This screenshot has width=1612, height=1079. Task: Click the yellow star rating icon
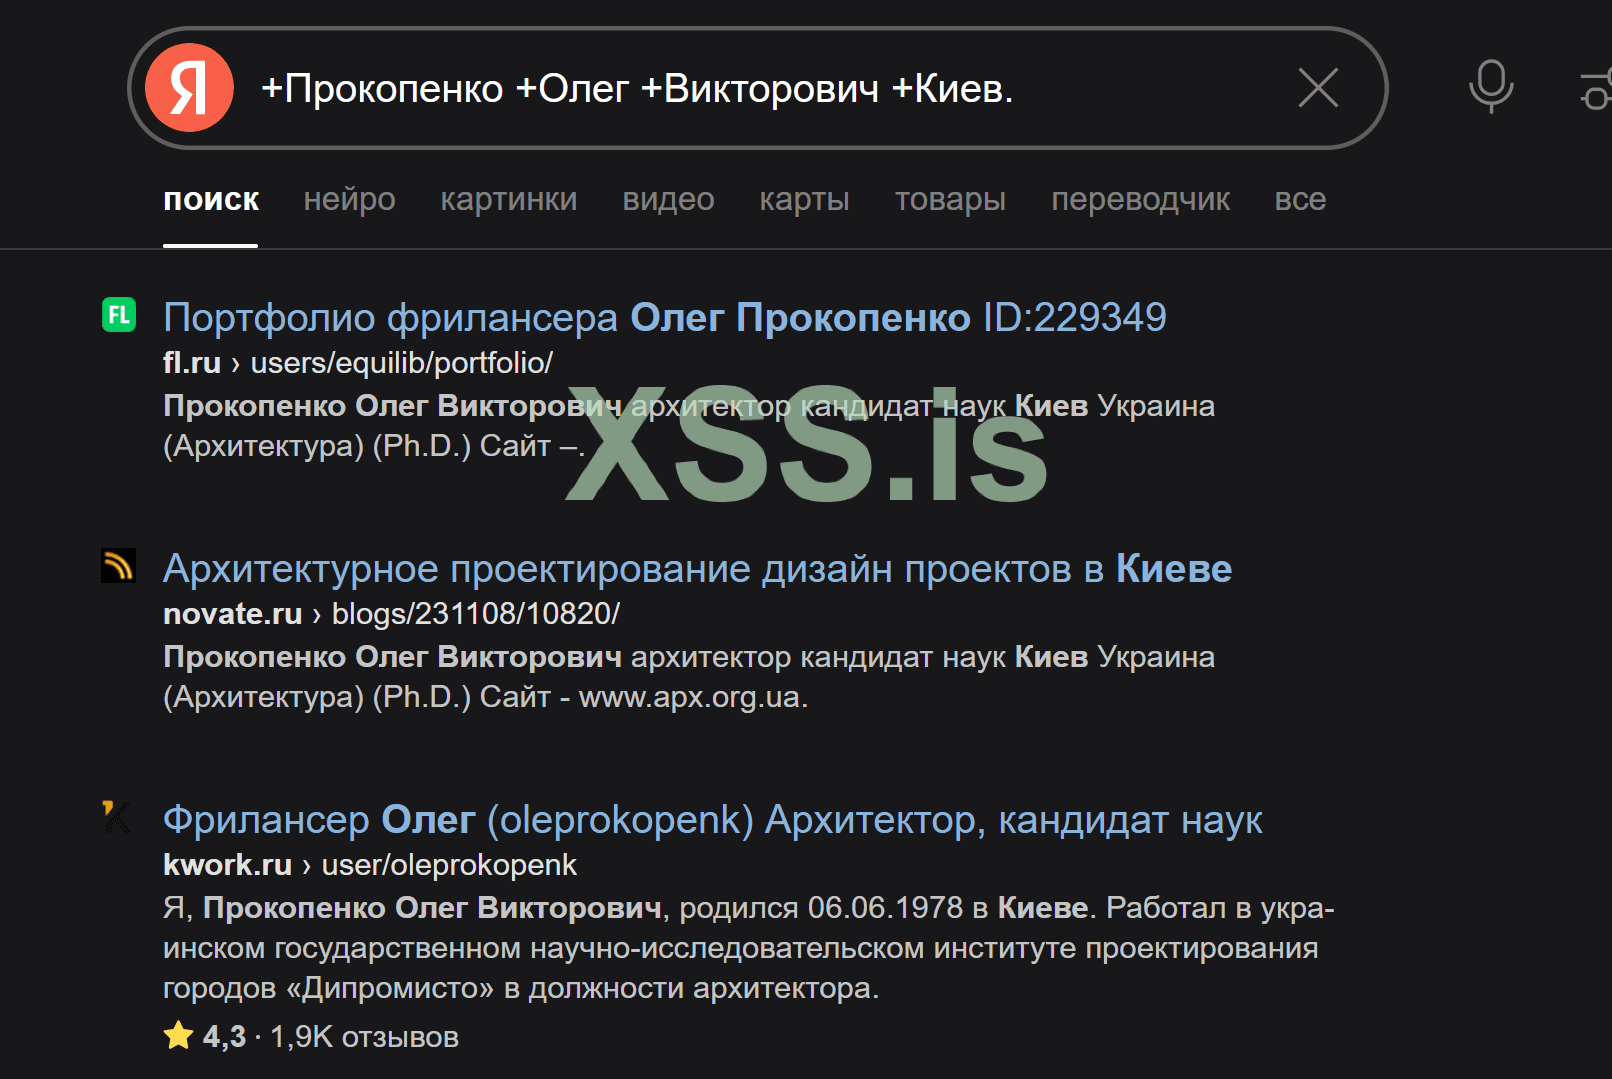point(179,1035)
